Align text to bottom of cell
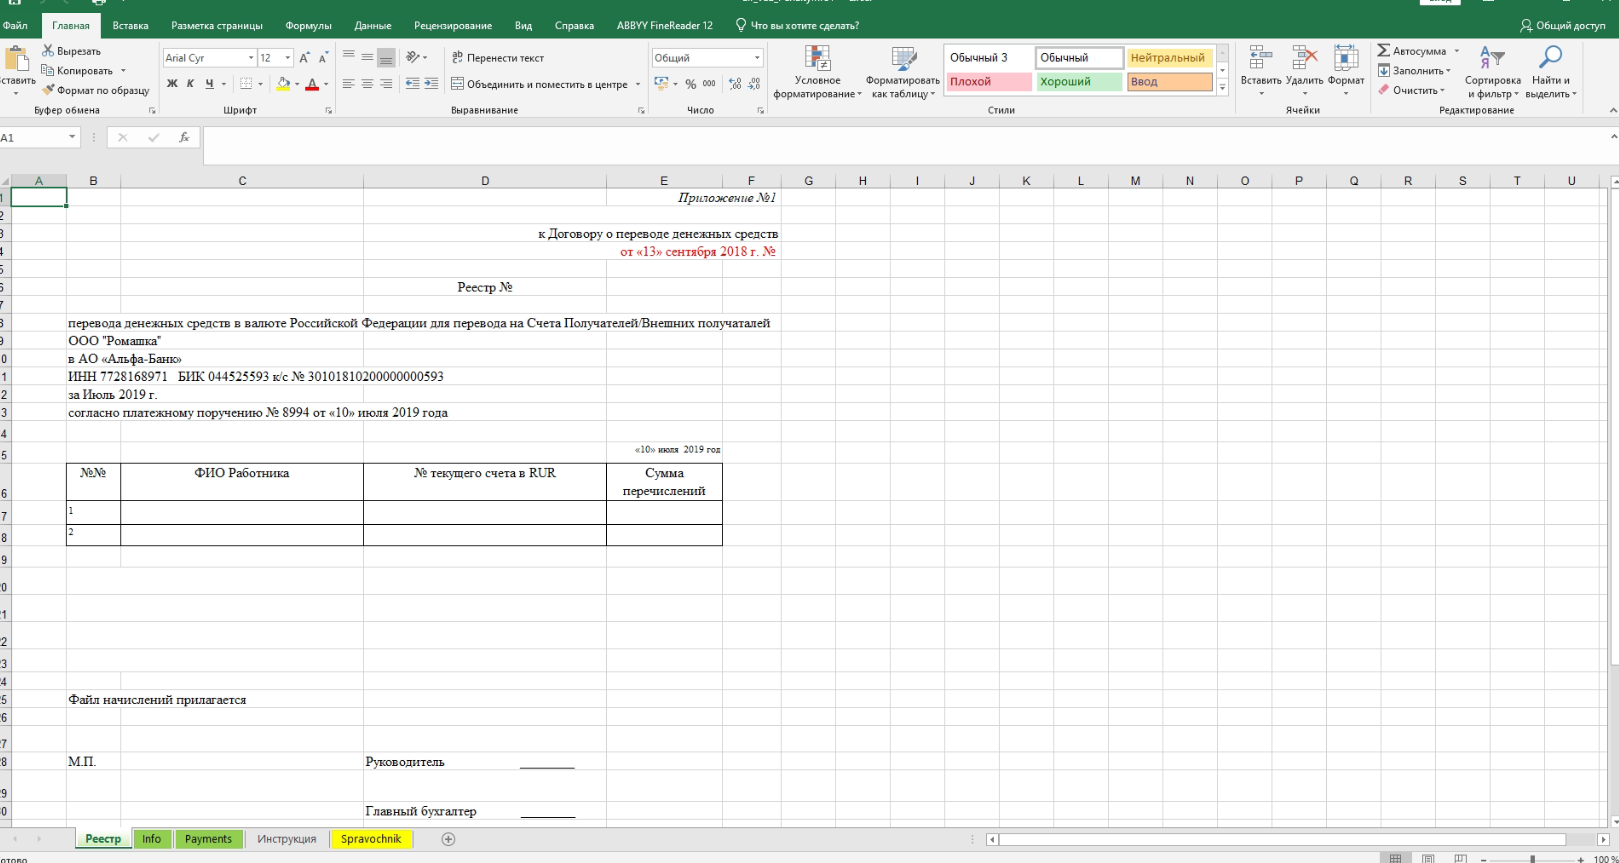This screenshot has width=1619, height=863. click(386, 57)
